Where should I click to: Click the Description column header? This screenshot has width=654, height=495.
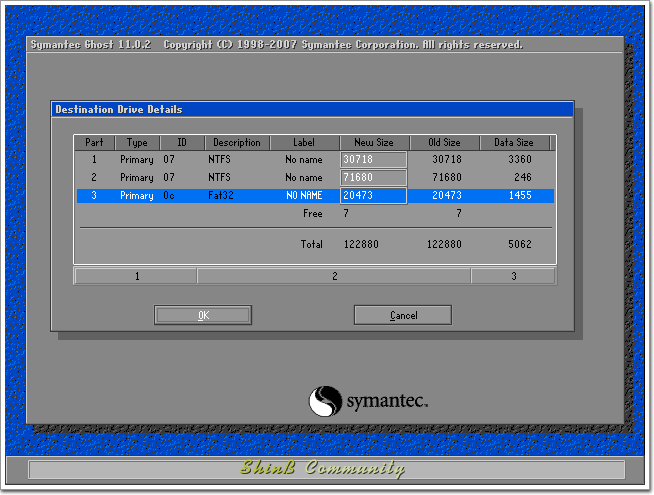pyautogui.click(x=237, y=143)
